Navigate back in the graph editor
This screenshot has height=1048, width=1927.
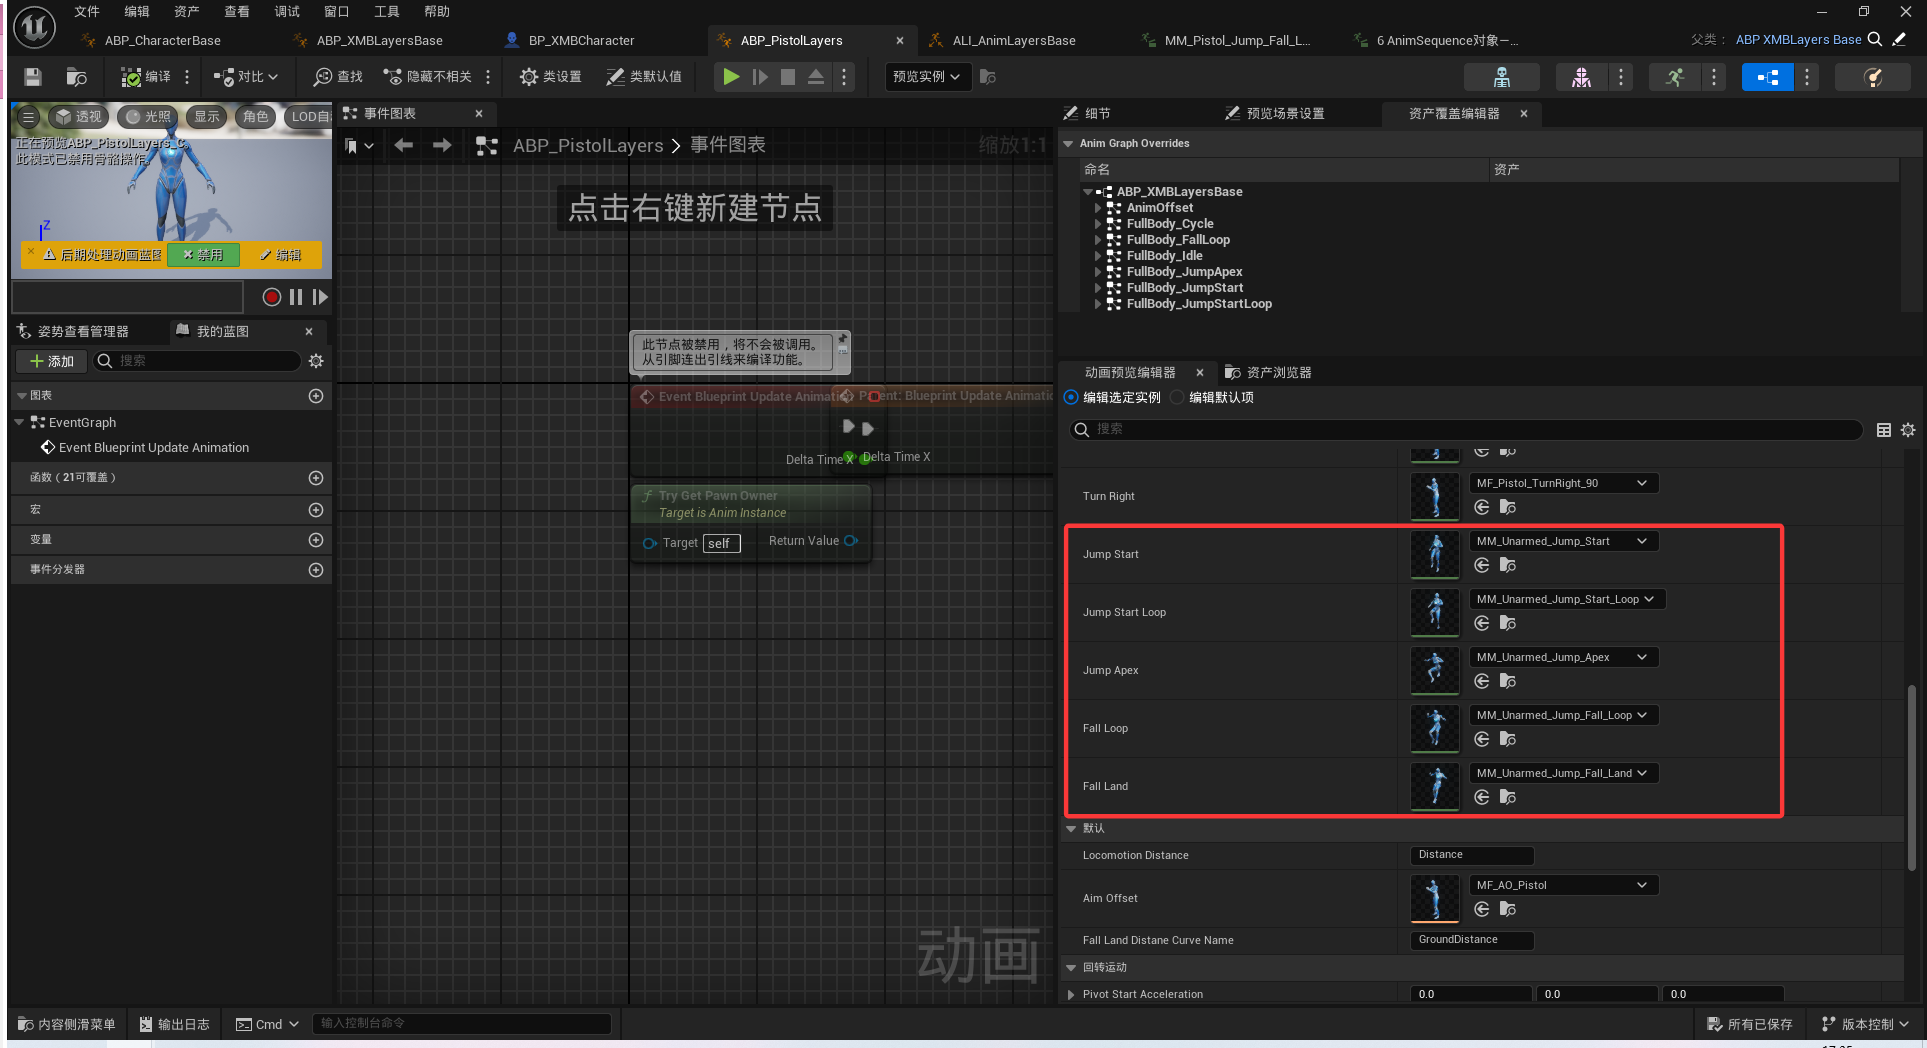click(403, 146)
